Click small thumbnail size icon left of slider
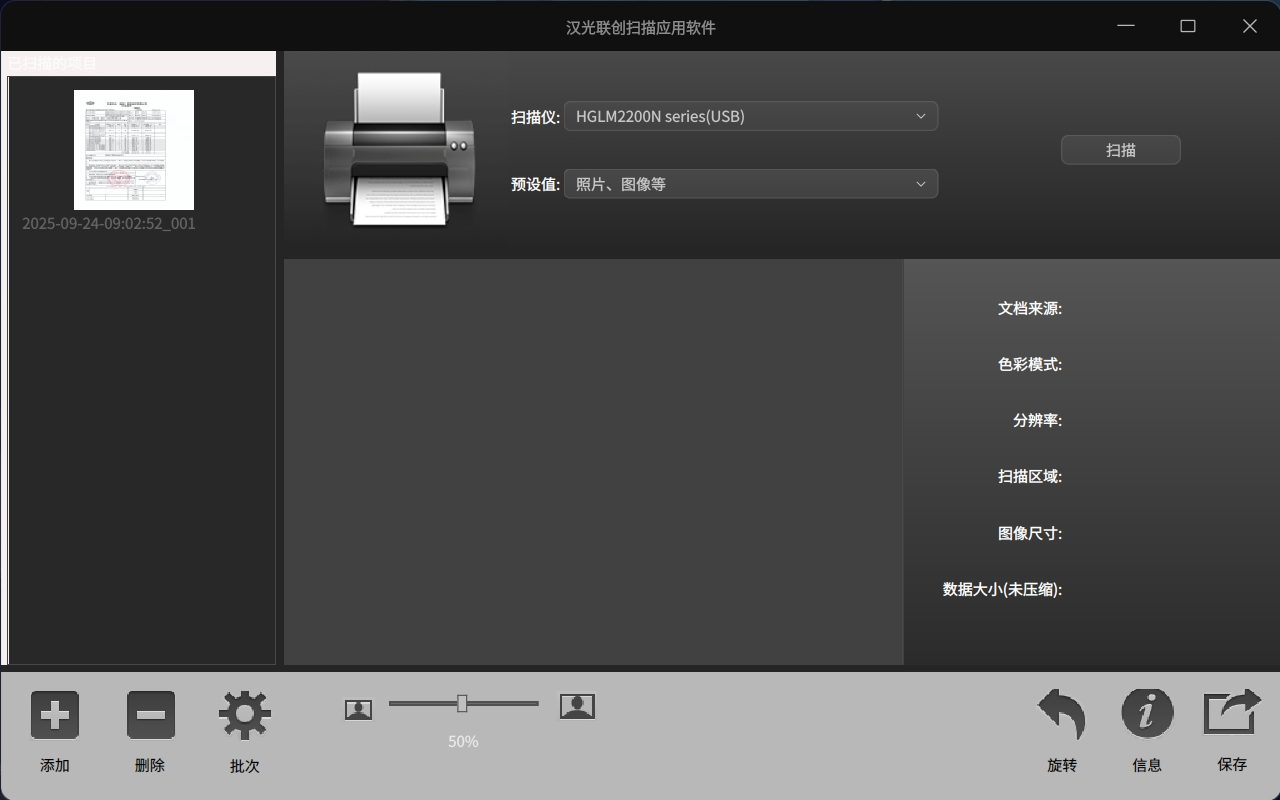Screen dimensions: 1280x800 pyautogui.click(x=358, y=709)
